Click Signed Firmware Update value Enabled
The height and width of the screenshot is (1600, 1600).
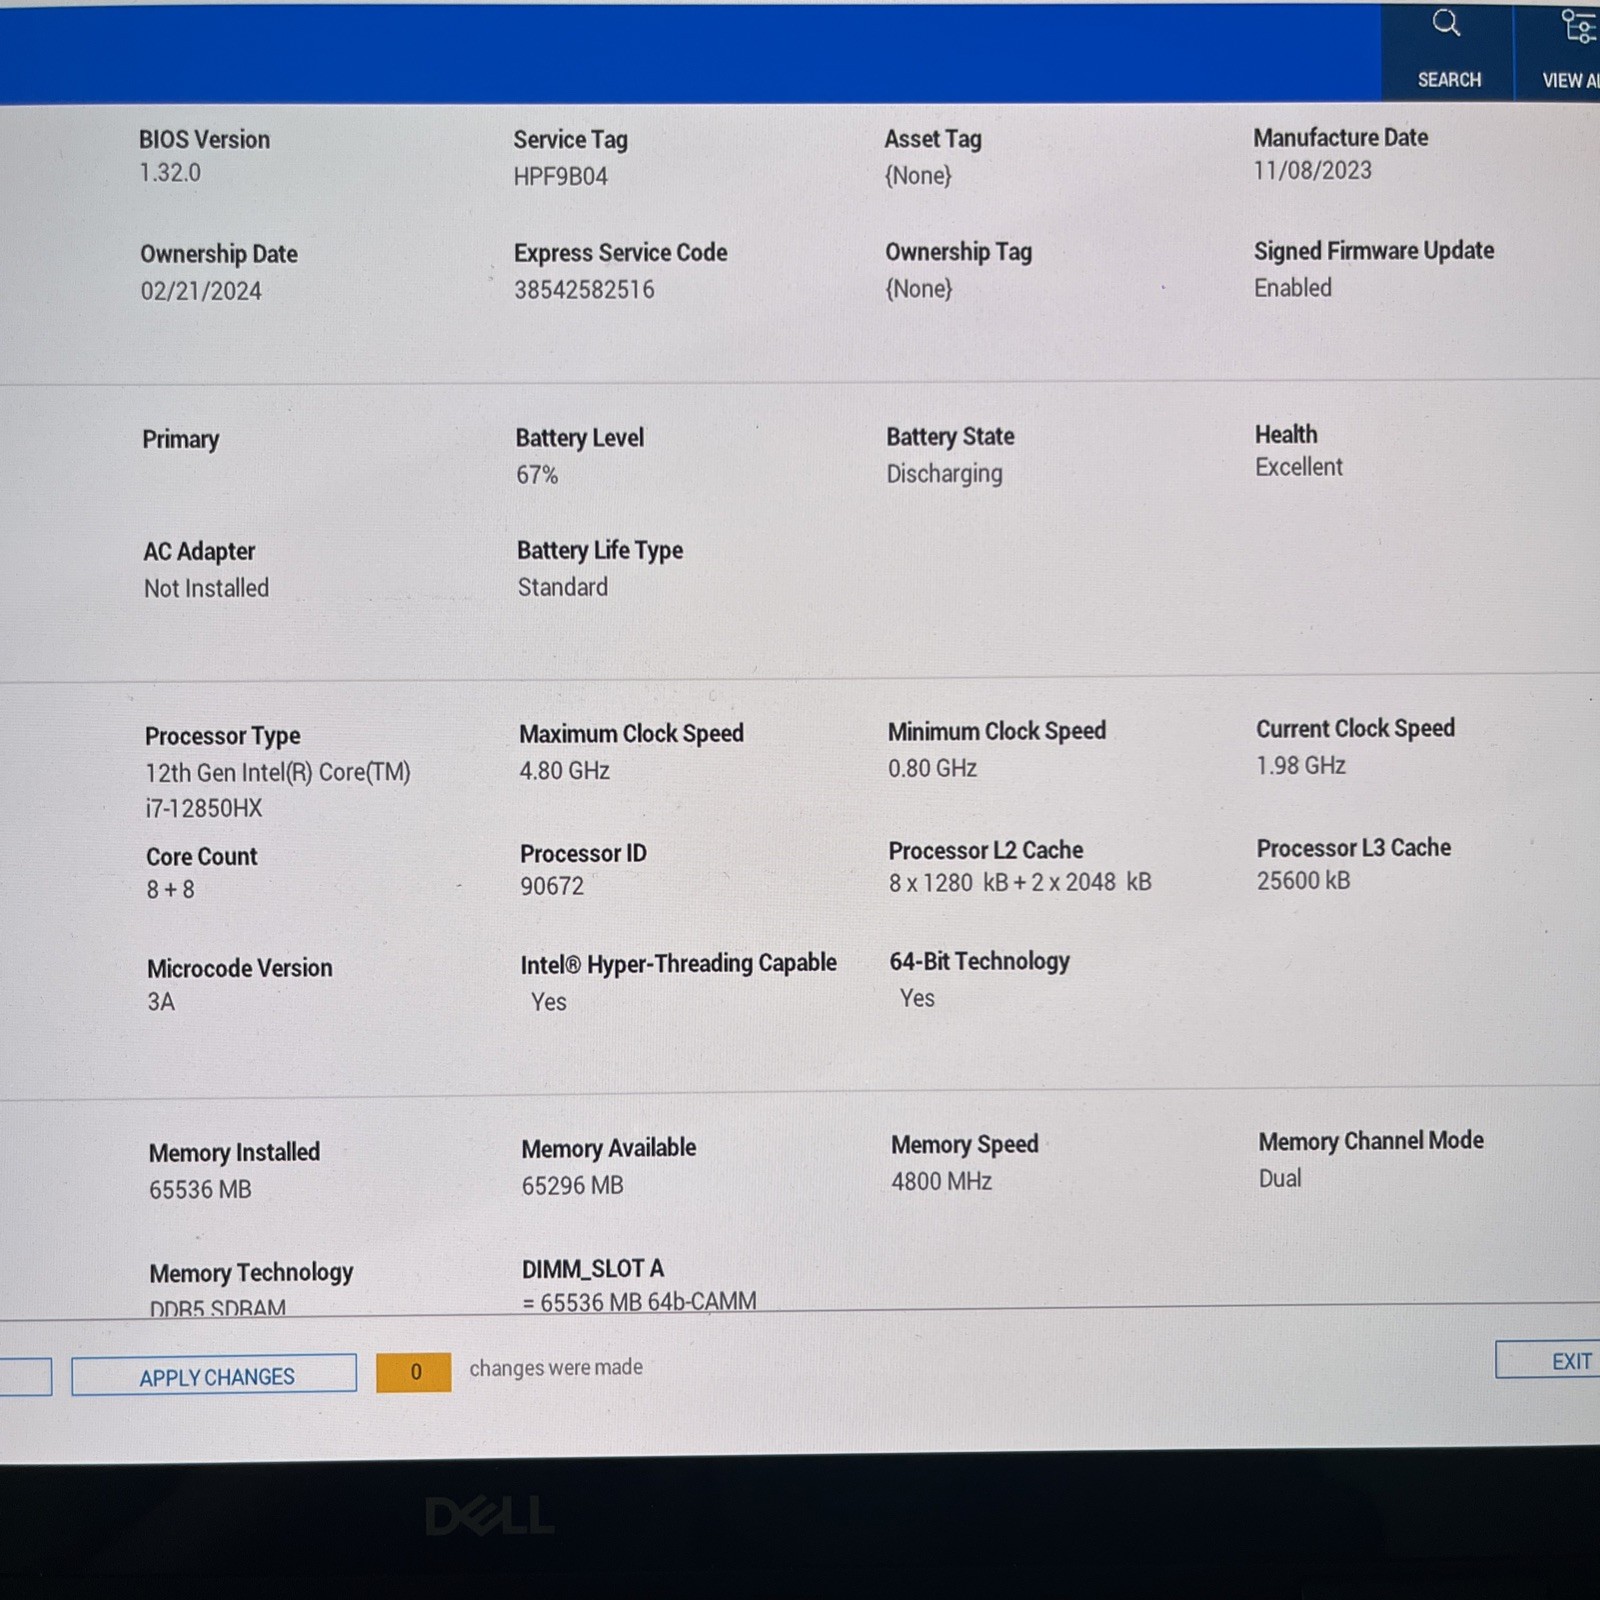(1293, 288)
